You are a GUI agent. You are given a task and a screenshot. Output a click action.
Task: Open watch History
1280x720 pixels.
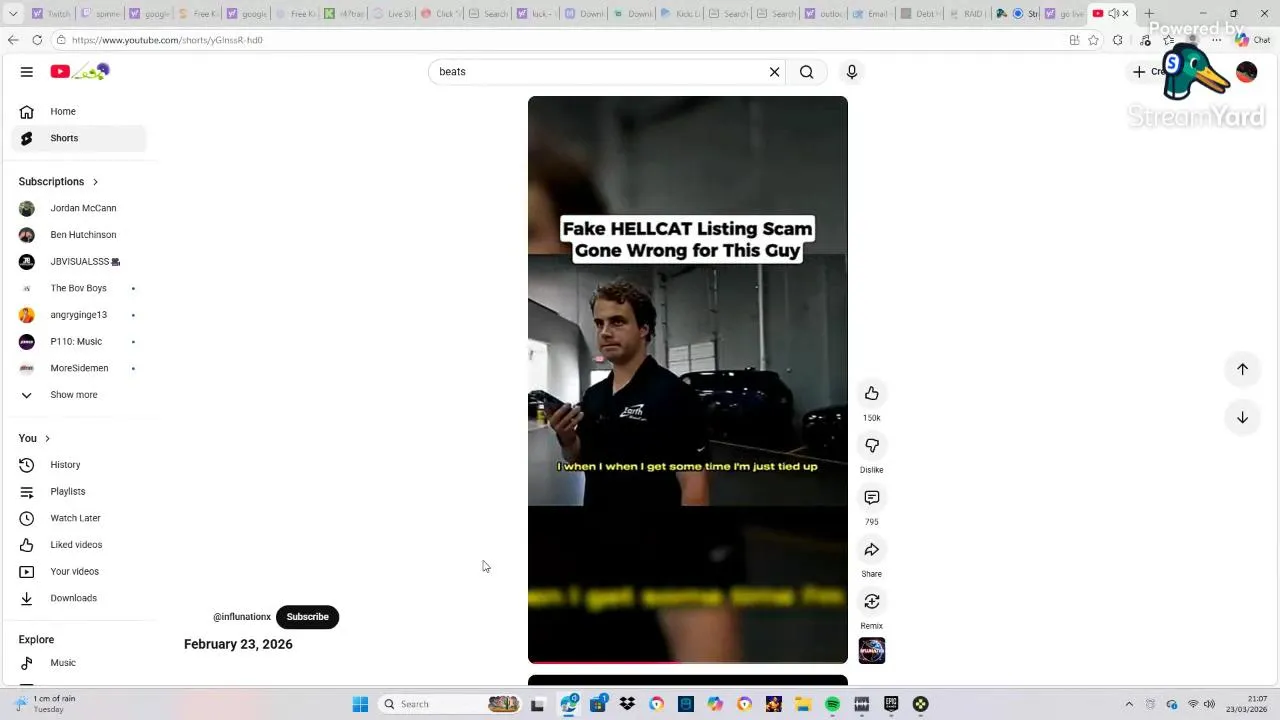click(79, 465)
